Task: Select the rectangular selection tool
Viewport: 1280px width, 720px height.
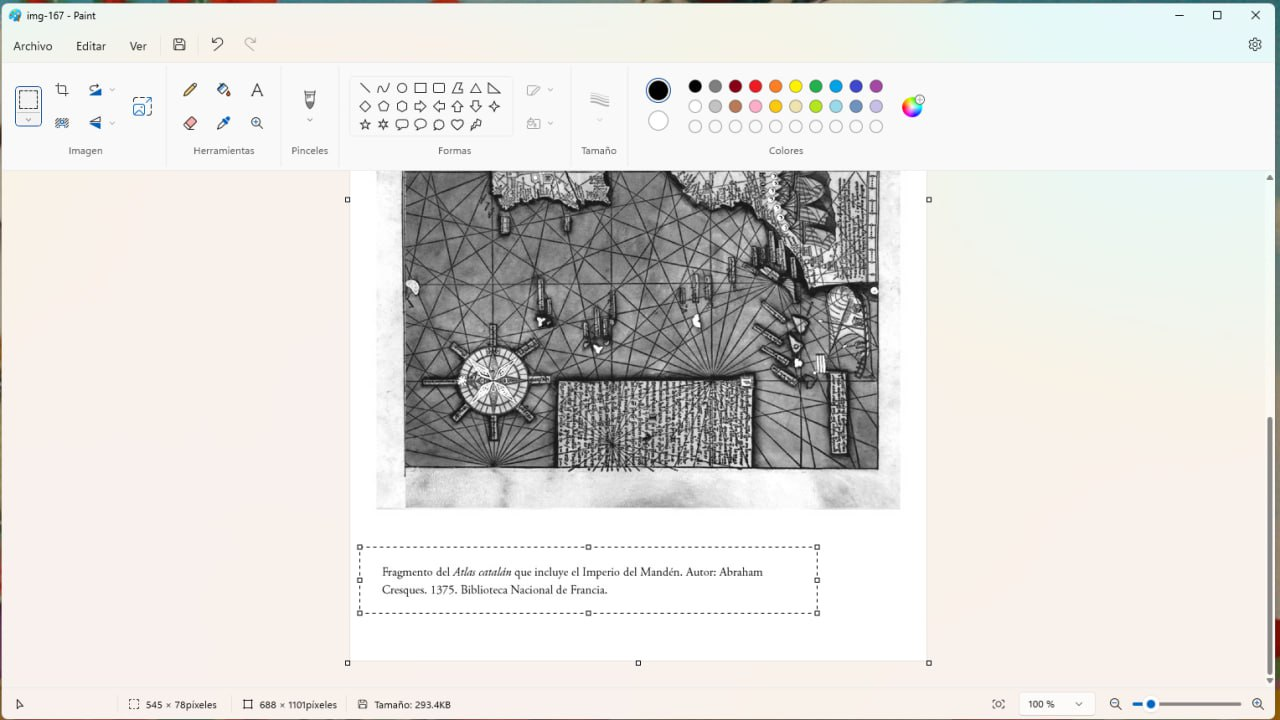Action: pyautogui.click(x=28, y=99)
